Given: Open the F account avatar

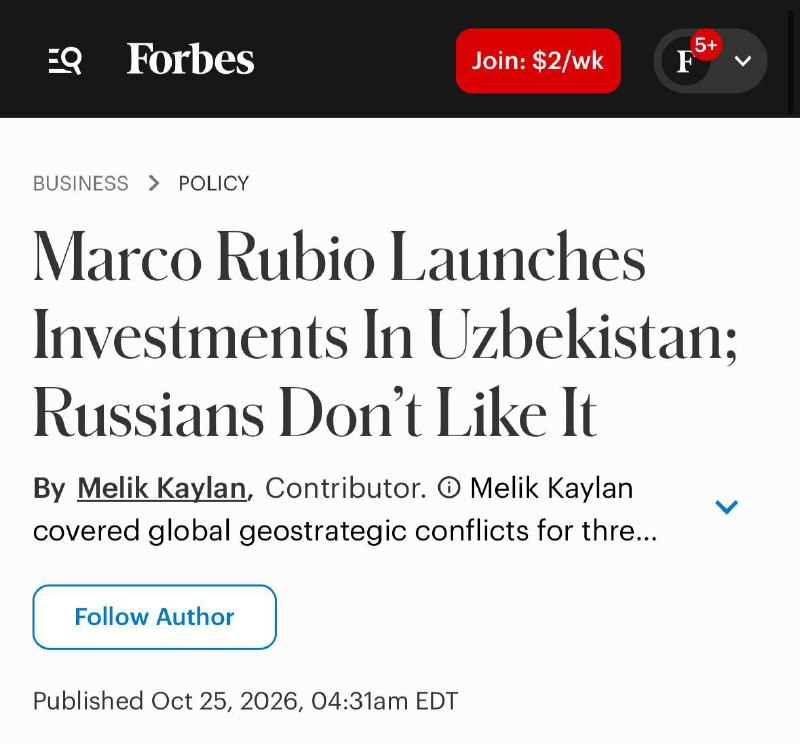Looking at the screenshot, I should 685,61.
